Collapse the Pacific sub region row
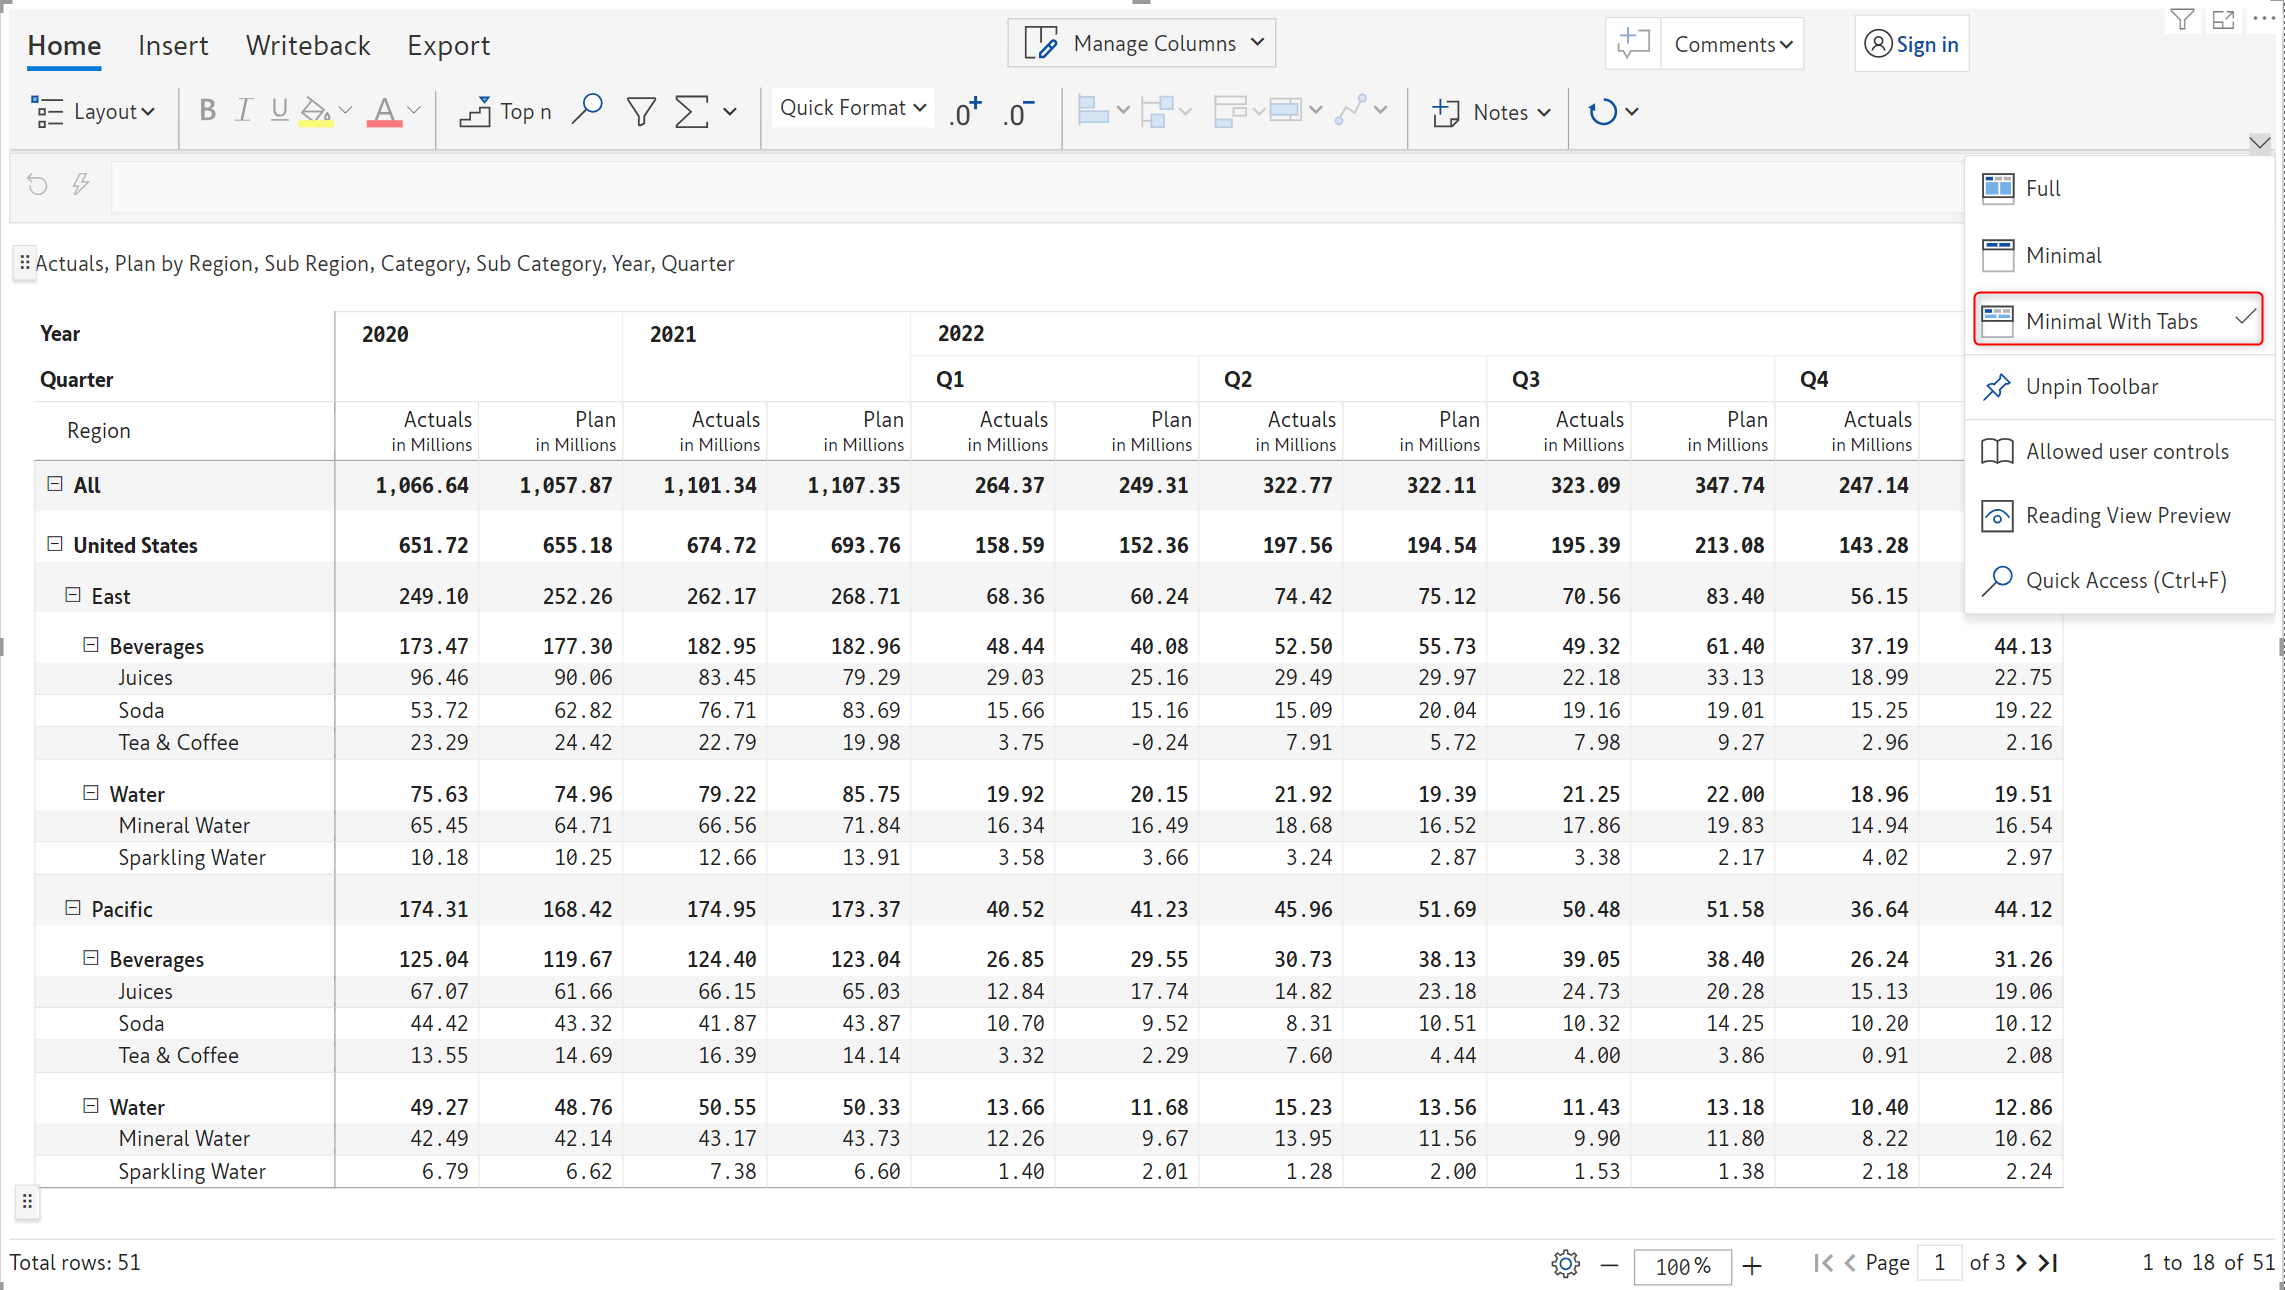The image size is (2285, 1290). coord(73,908)
